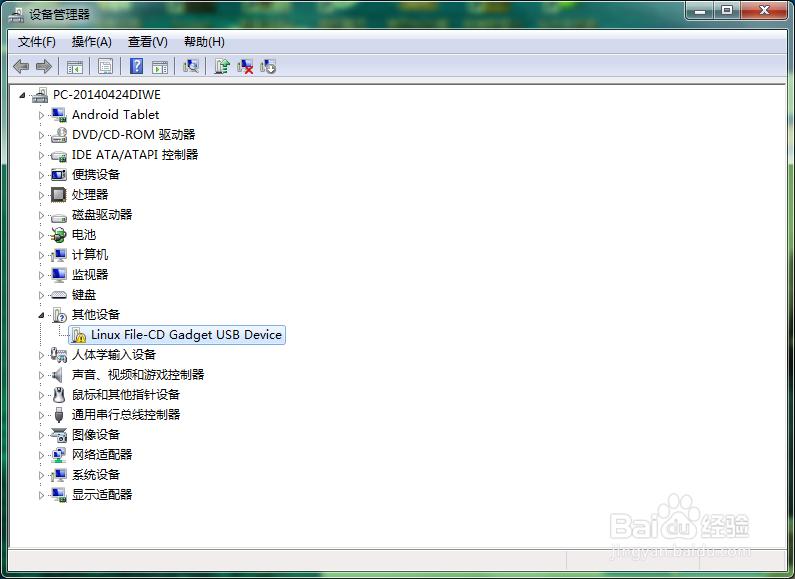Click the 监视器 monitor icon
Image resolution: width=795 pixels, height=579 pixels.
point(59,275)
